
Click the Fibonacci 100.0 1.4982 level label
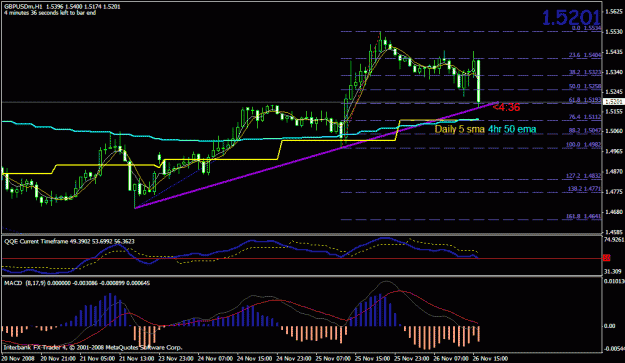584,145
